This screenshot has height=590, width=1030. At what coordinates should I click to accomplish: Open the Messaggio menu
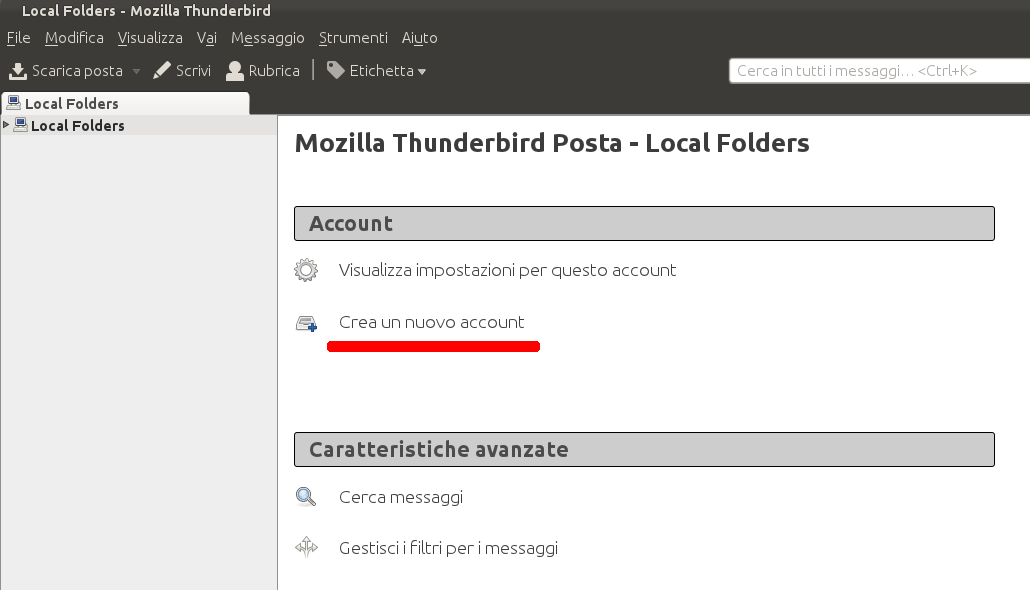[267, 38]
